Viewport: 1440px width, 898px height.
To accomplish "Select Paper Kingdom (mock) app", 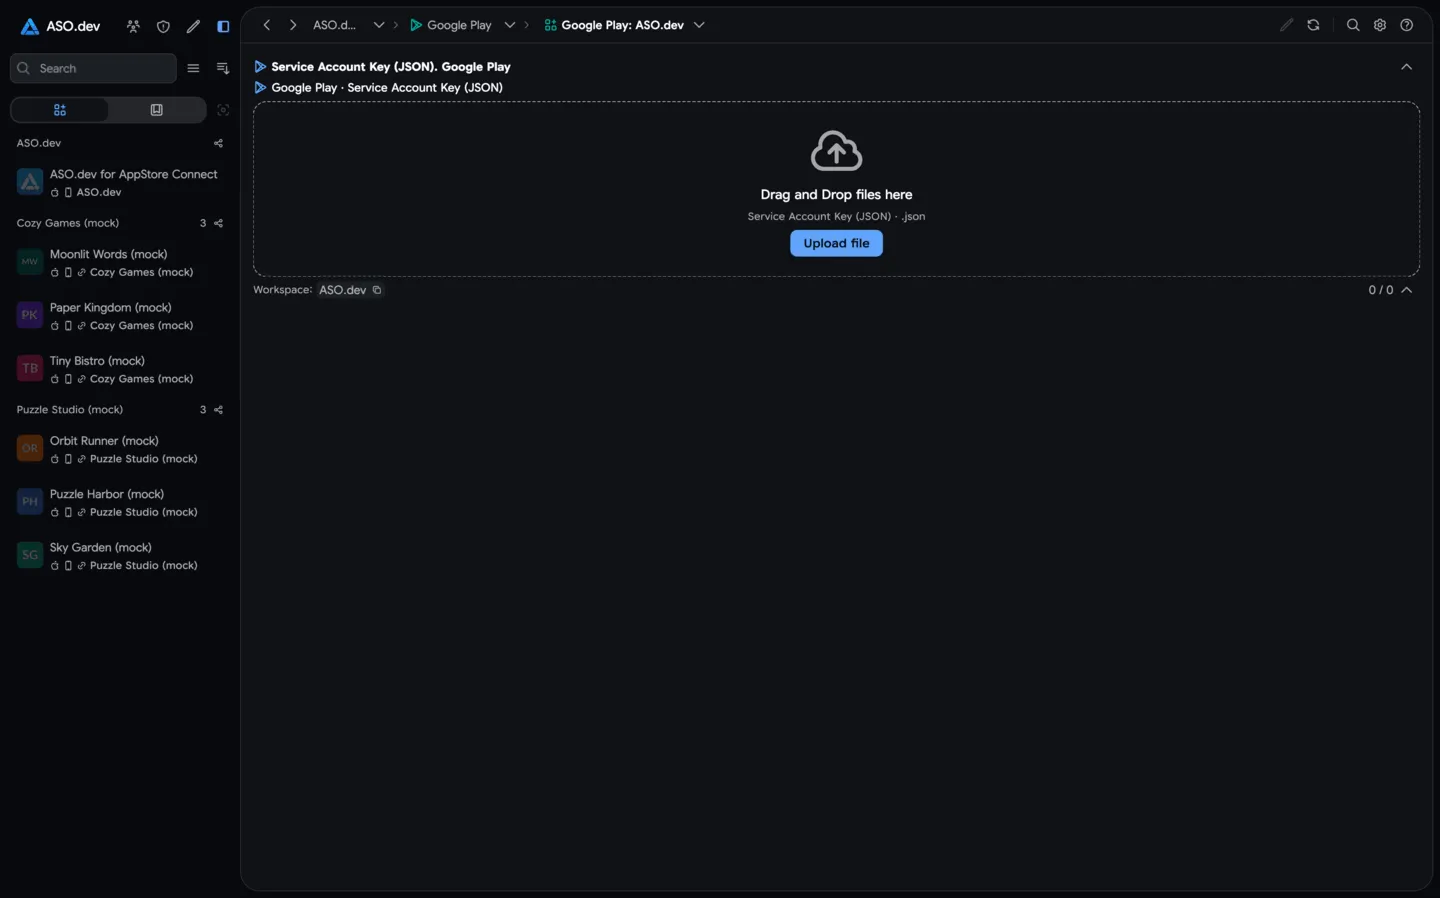I will 120,316.
